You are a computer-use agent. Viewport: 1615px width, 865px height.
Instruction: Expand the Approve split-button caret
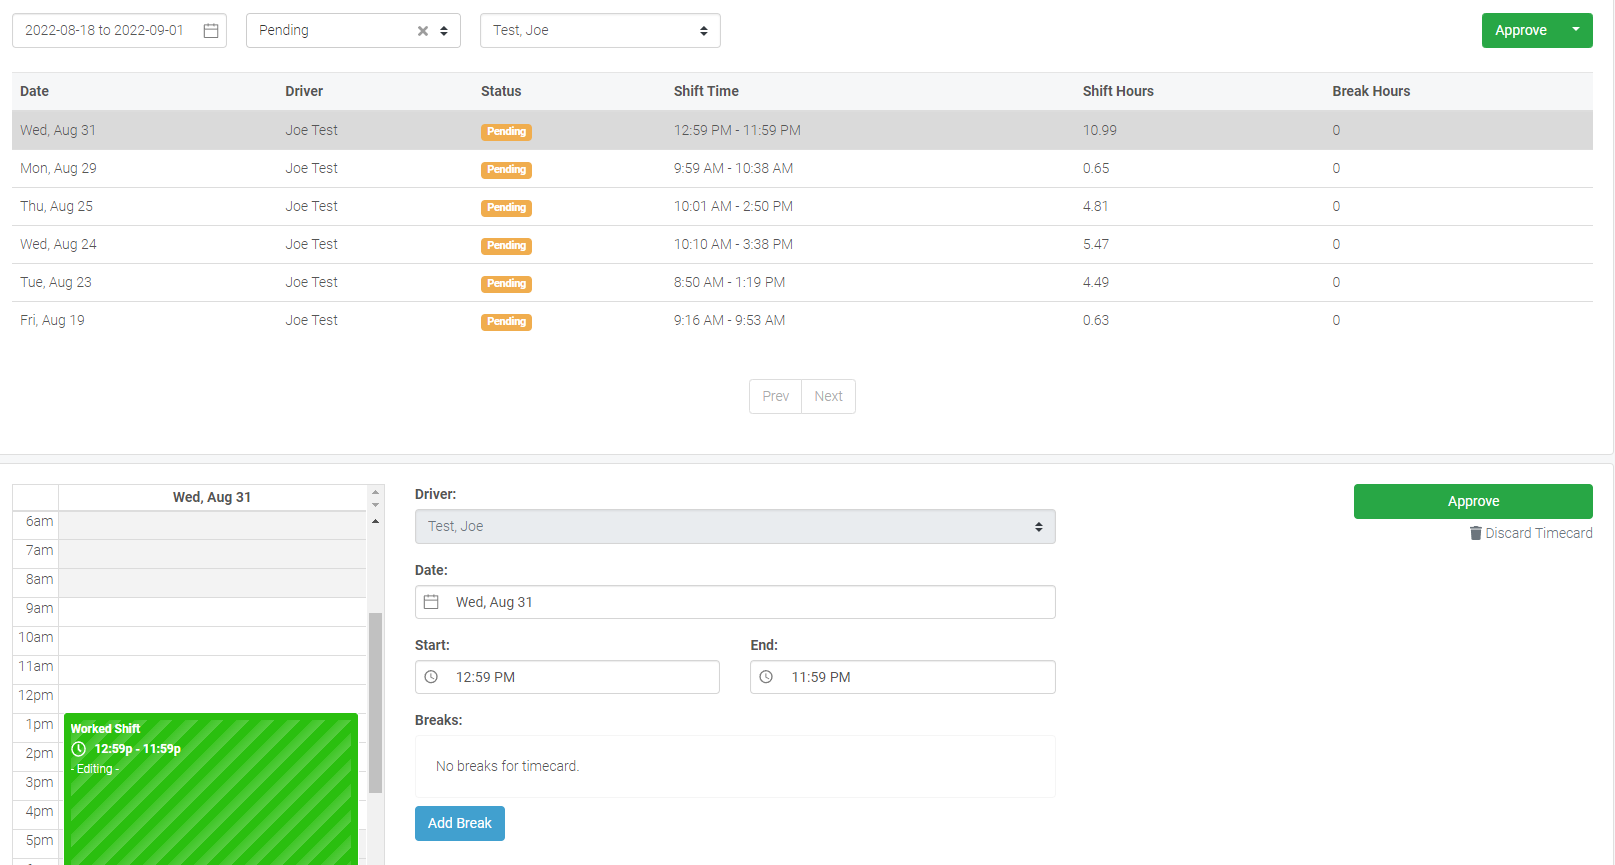[x=1576, y=31]
